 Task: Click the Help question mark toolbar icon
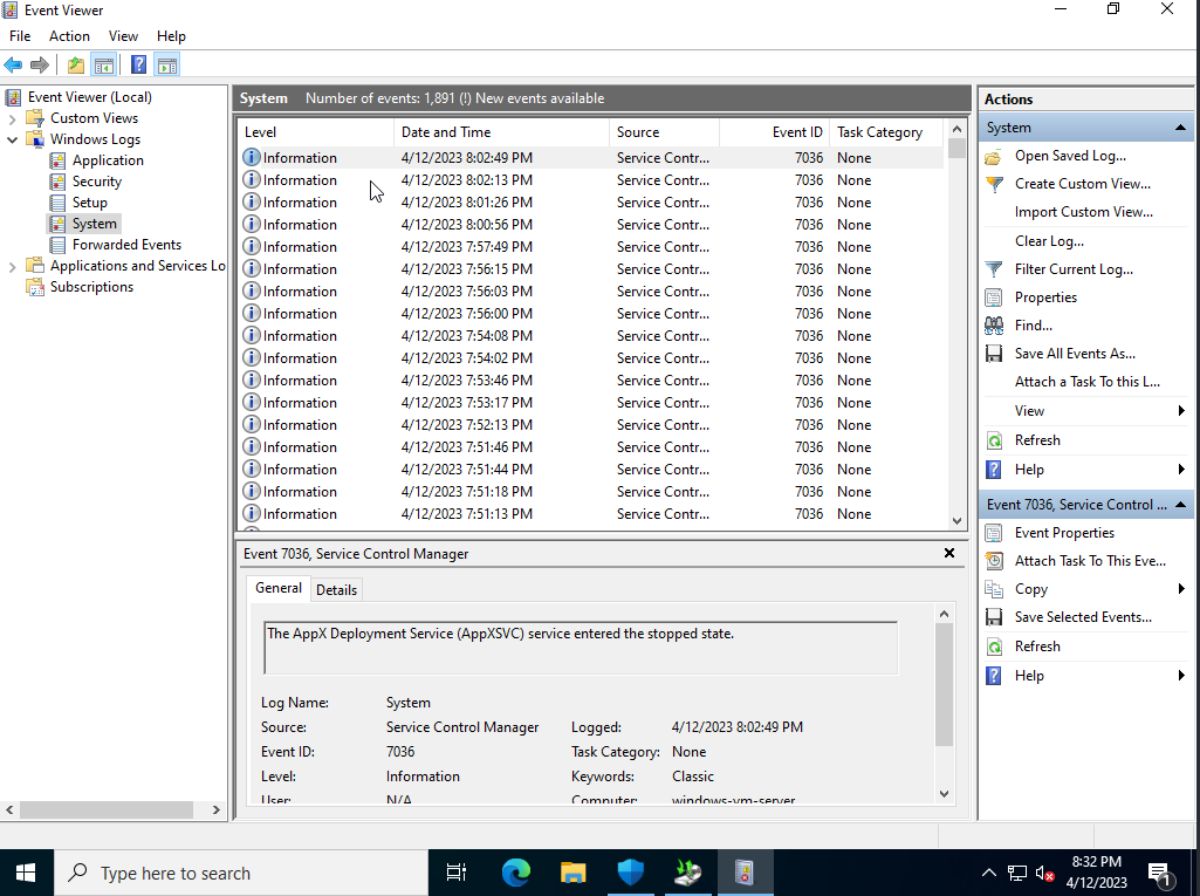pyautogui.click(x=138, y=64)
